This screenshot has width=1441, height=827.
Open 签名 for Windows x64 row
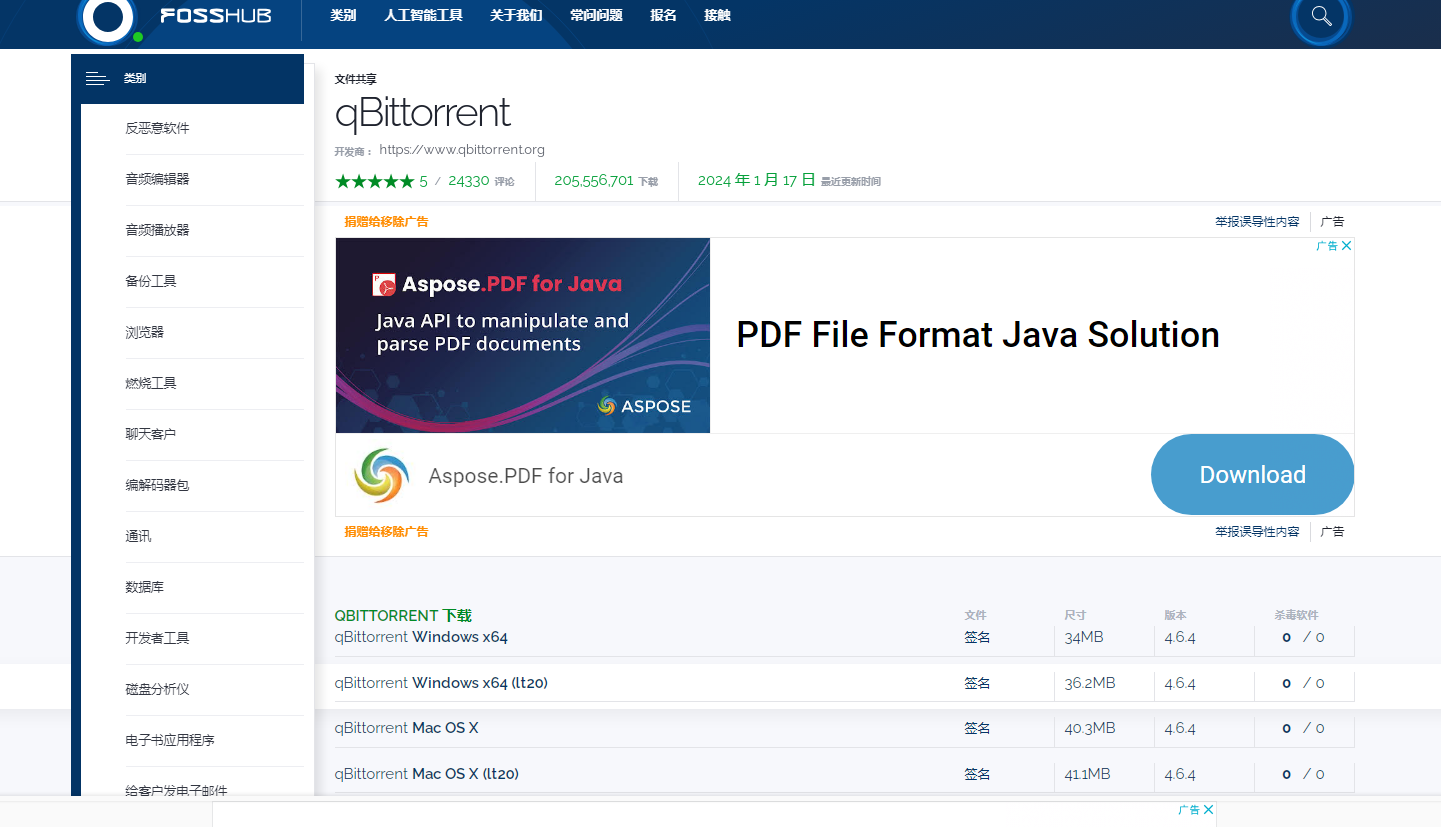coord(977,637)
